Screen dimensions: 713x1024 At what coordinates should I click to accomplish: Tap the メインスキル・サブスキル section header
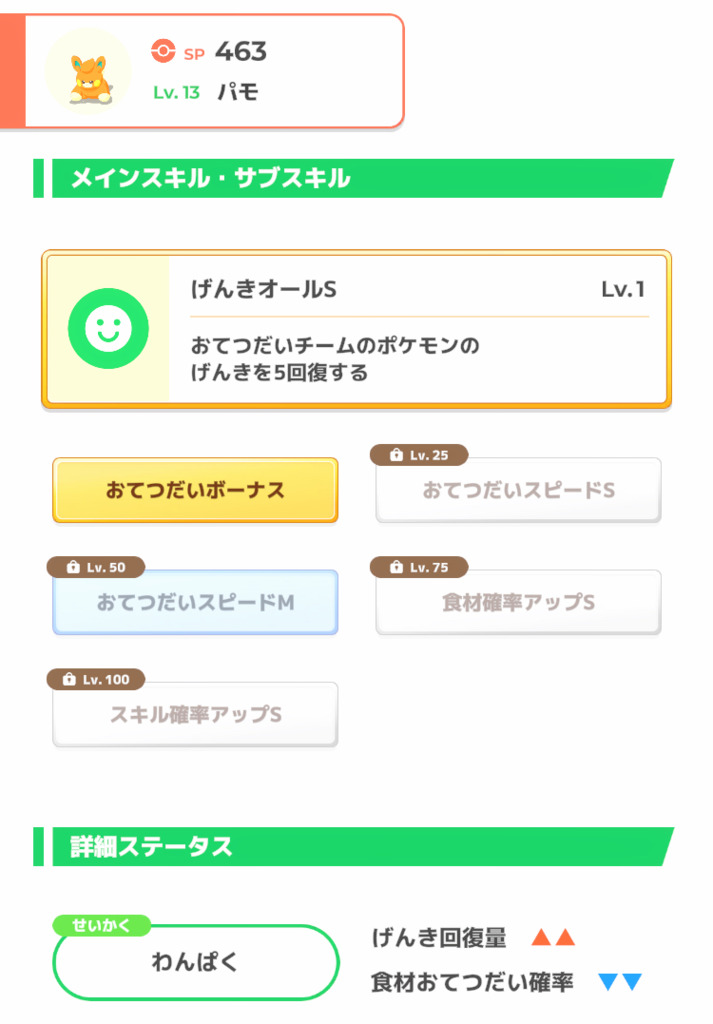tap(354, 178)
